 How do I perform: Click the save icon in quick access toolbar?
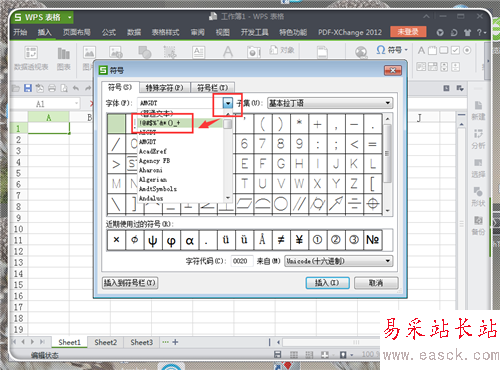28,88
